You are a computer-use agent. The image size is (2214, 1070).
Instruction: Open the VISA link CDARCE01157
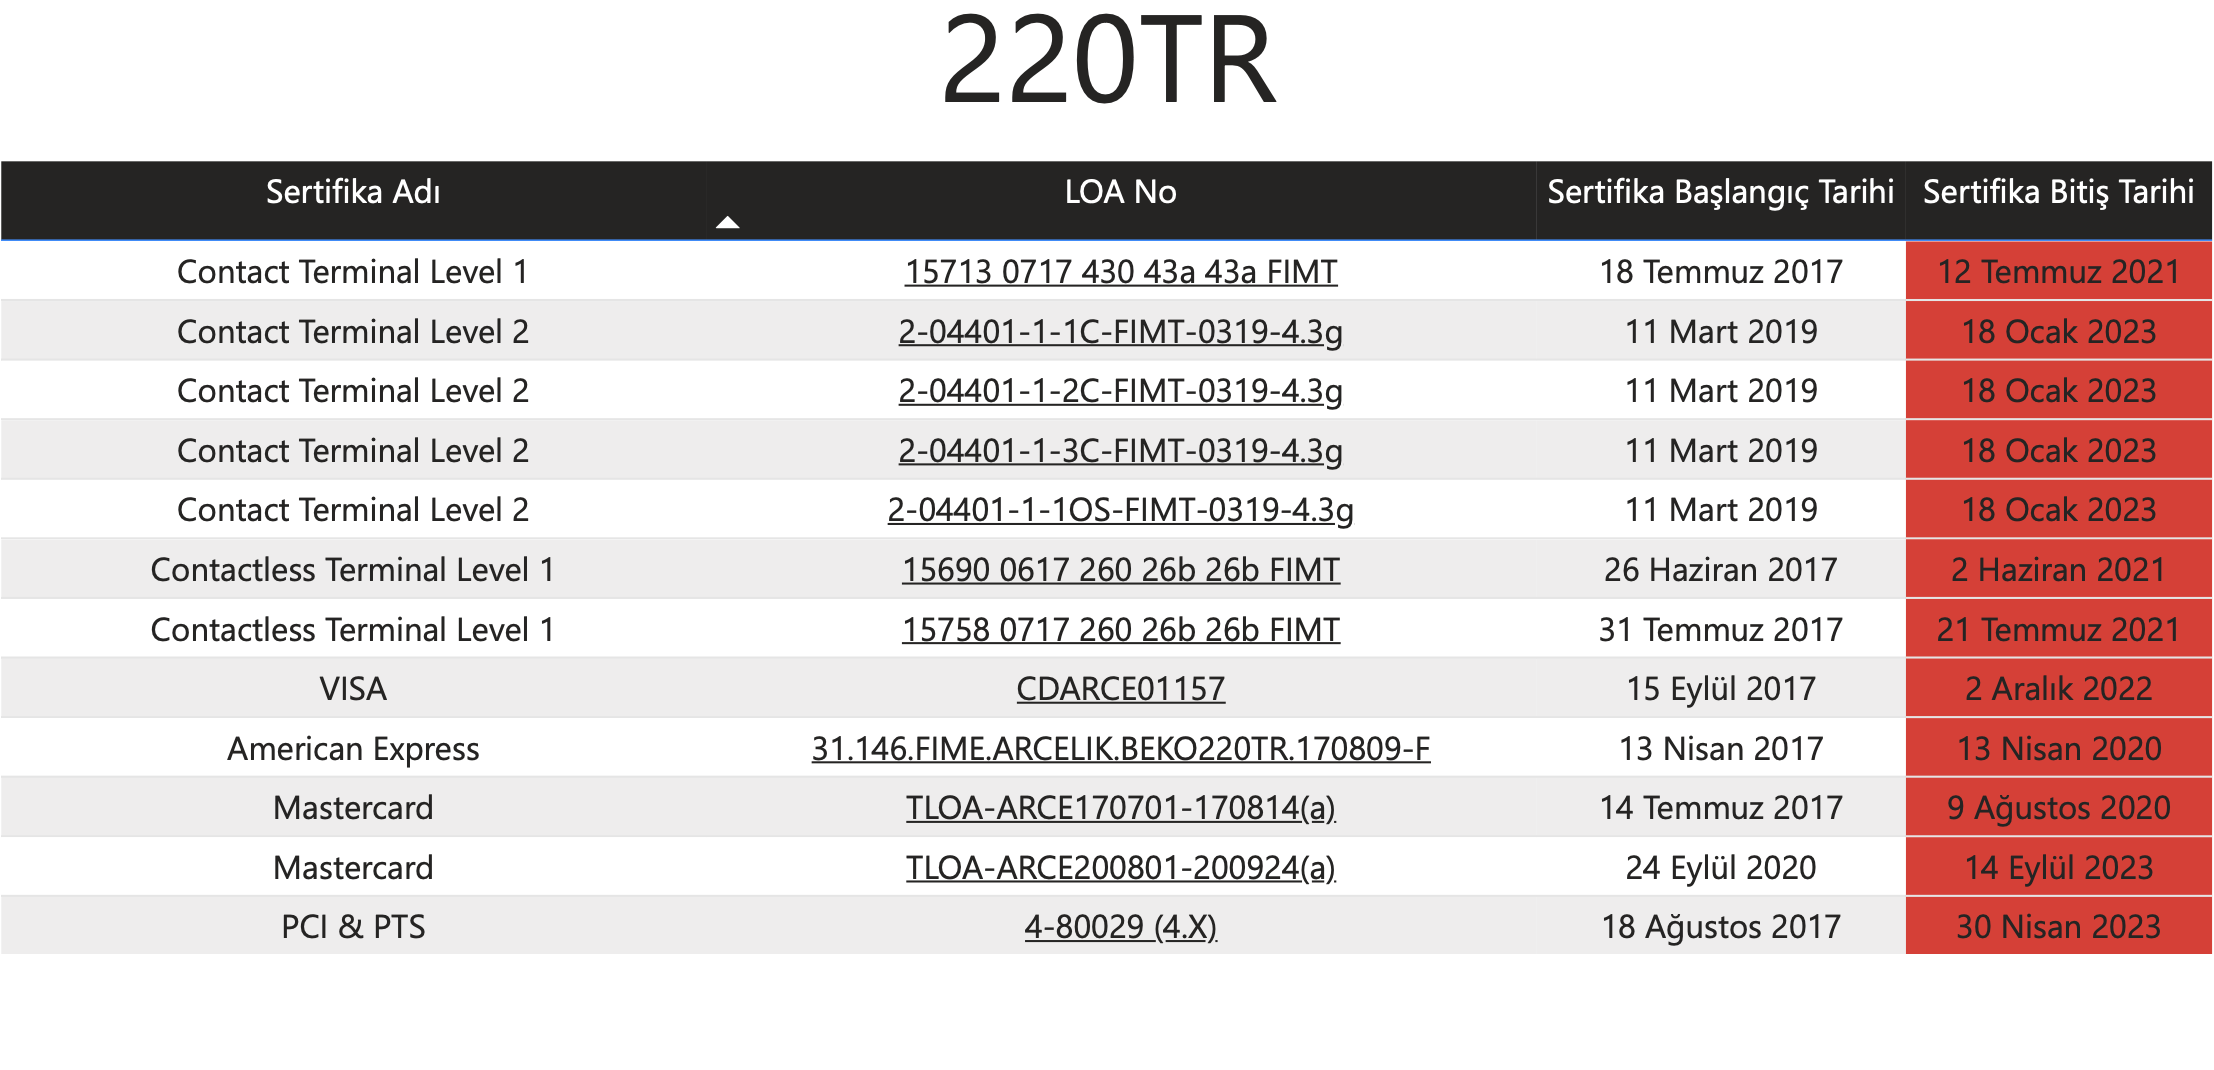point(1120,689)
